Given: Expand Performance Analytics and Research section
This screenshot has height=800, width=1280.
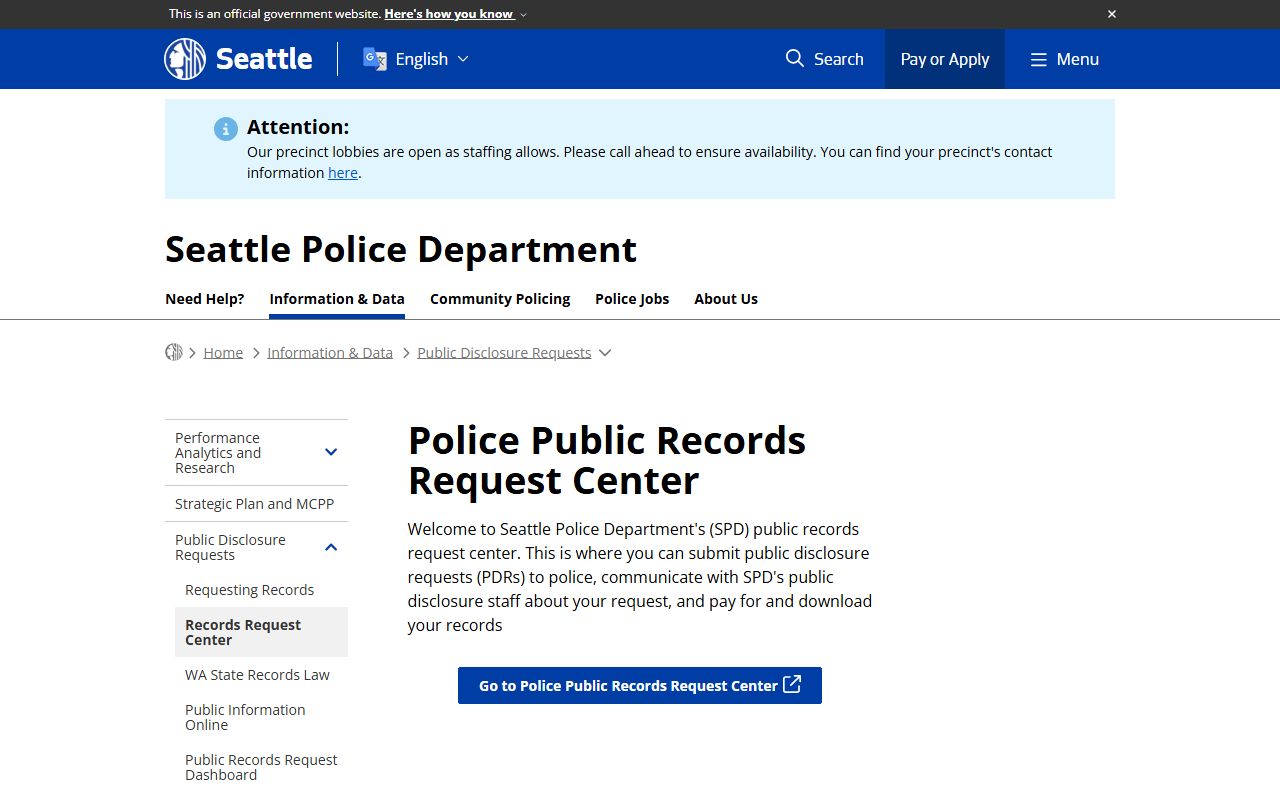Looking at the screenshot, I should pos(331,452).
